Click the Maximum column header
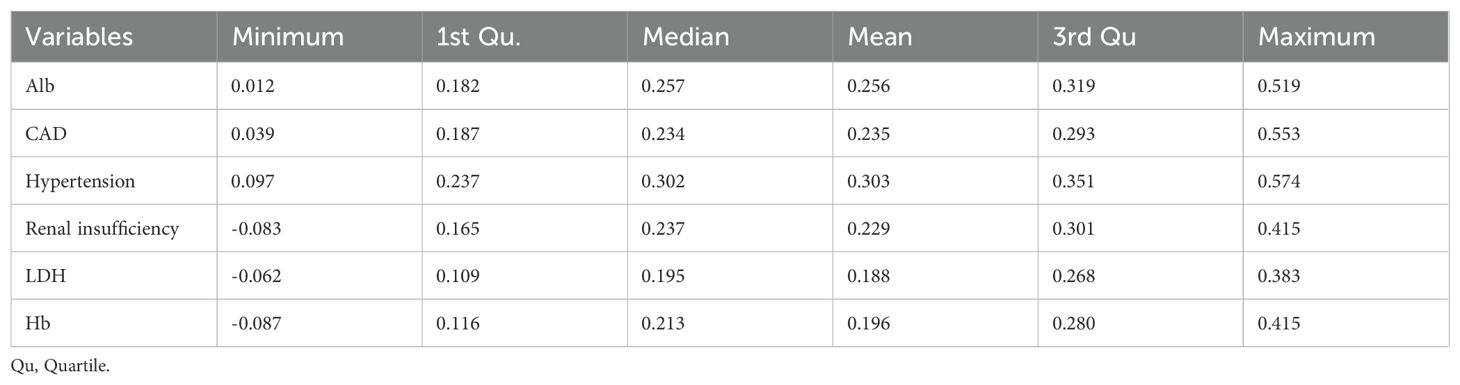The height and width of the screenshot is (385, 1460). (1317, 37)
